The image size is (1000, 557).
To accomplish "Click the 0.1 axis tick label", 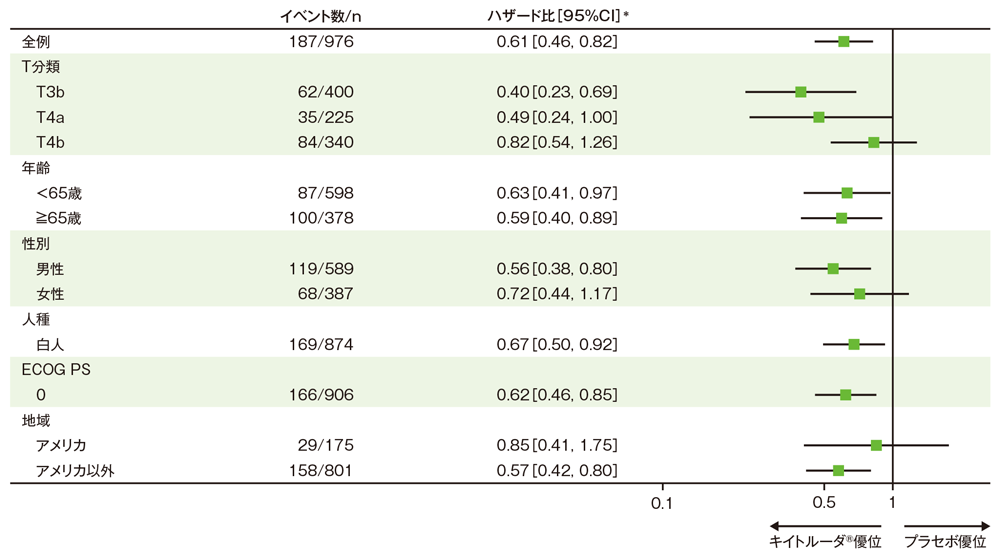I will click(x=662, y=501).
